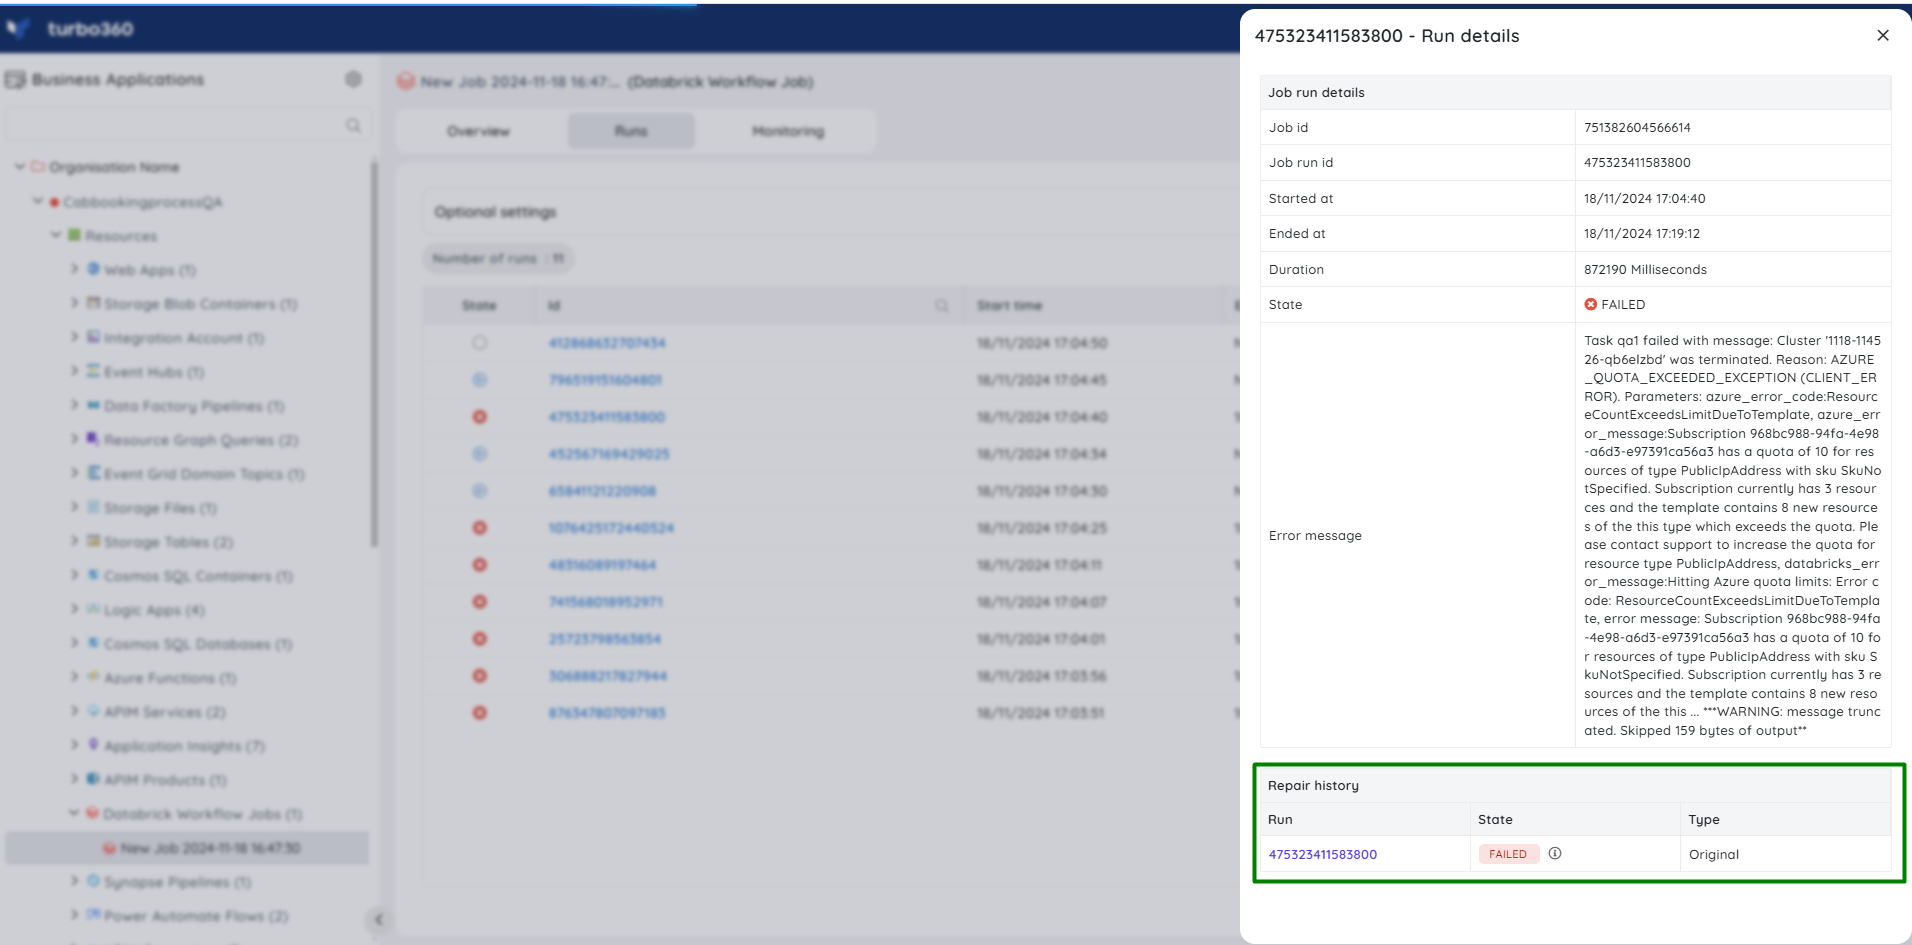The height and width of the screenshot is (945, 1912).
Task: Click the Number of runs setting chip
Action: 498,258
